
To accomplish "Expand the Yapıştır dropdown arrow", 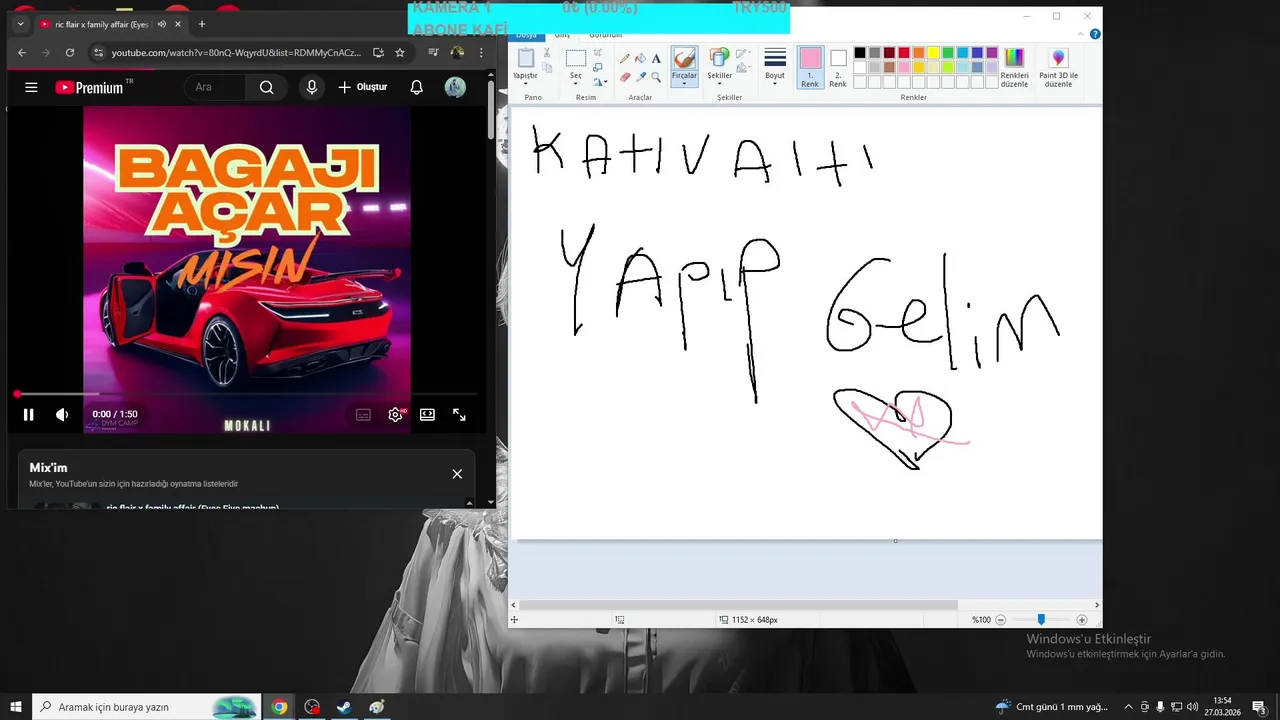I will (x=525, y=83).
